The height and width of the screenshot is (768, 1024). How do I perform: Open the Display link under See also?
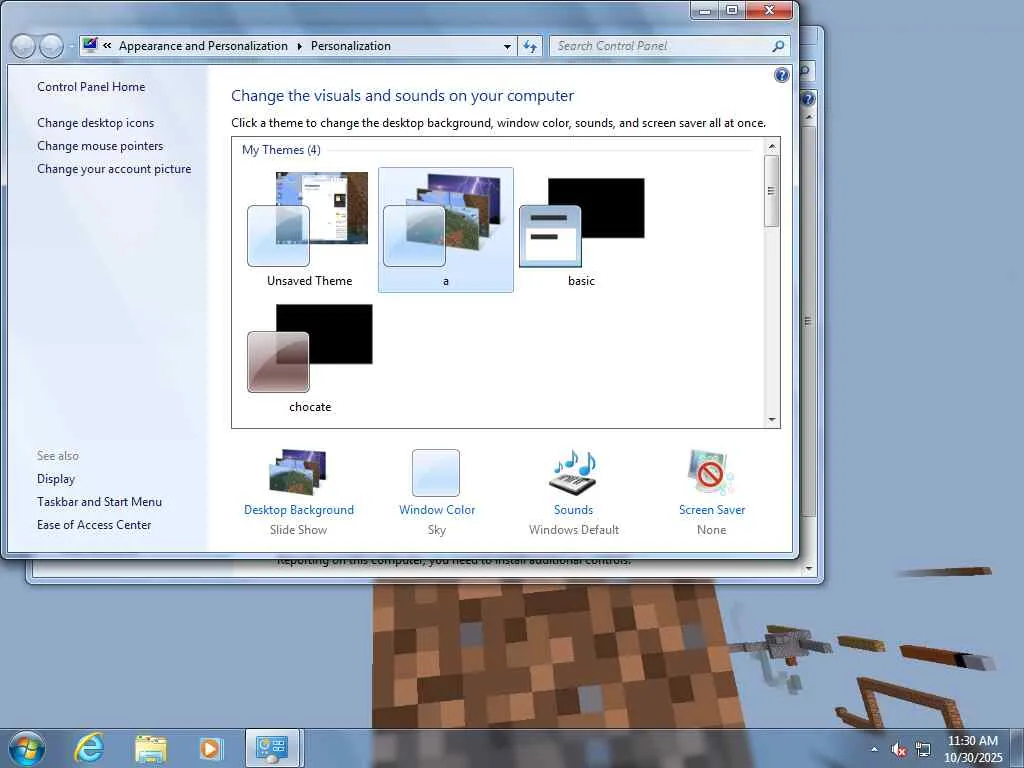pos(56,479)
